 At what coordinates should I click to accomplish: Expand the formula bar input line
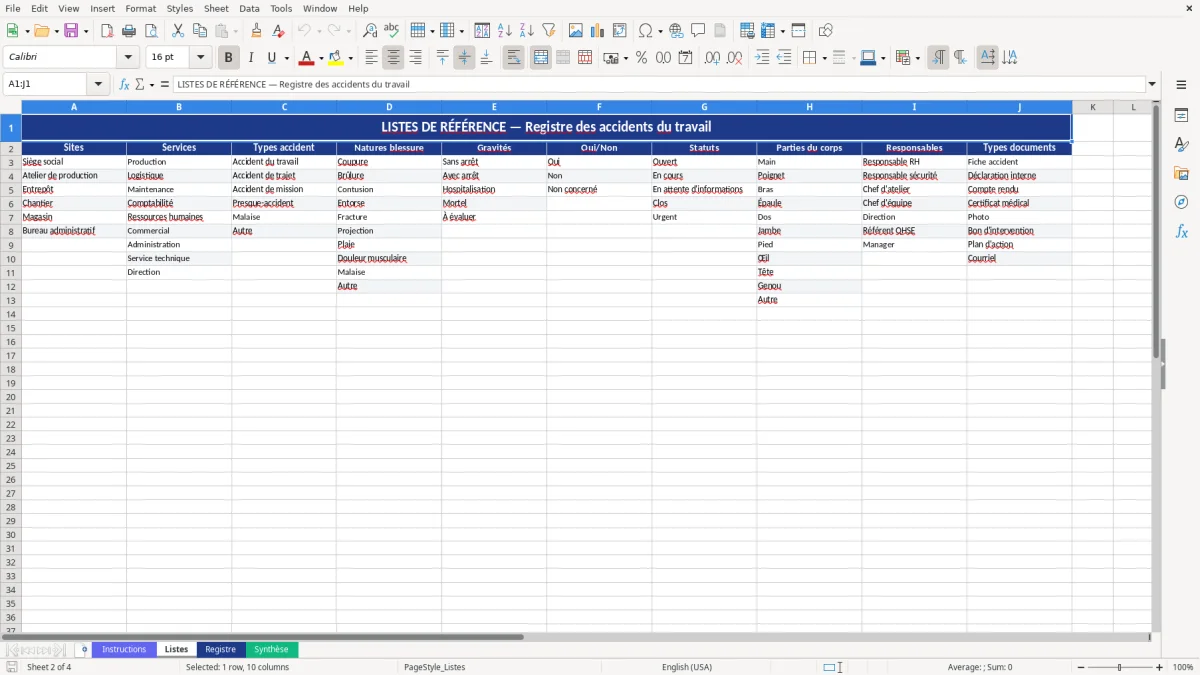[1152, 85]
